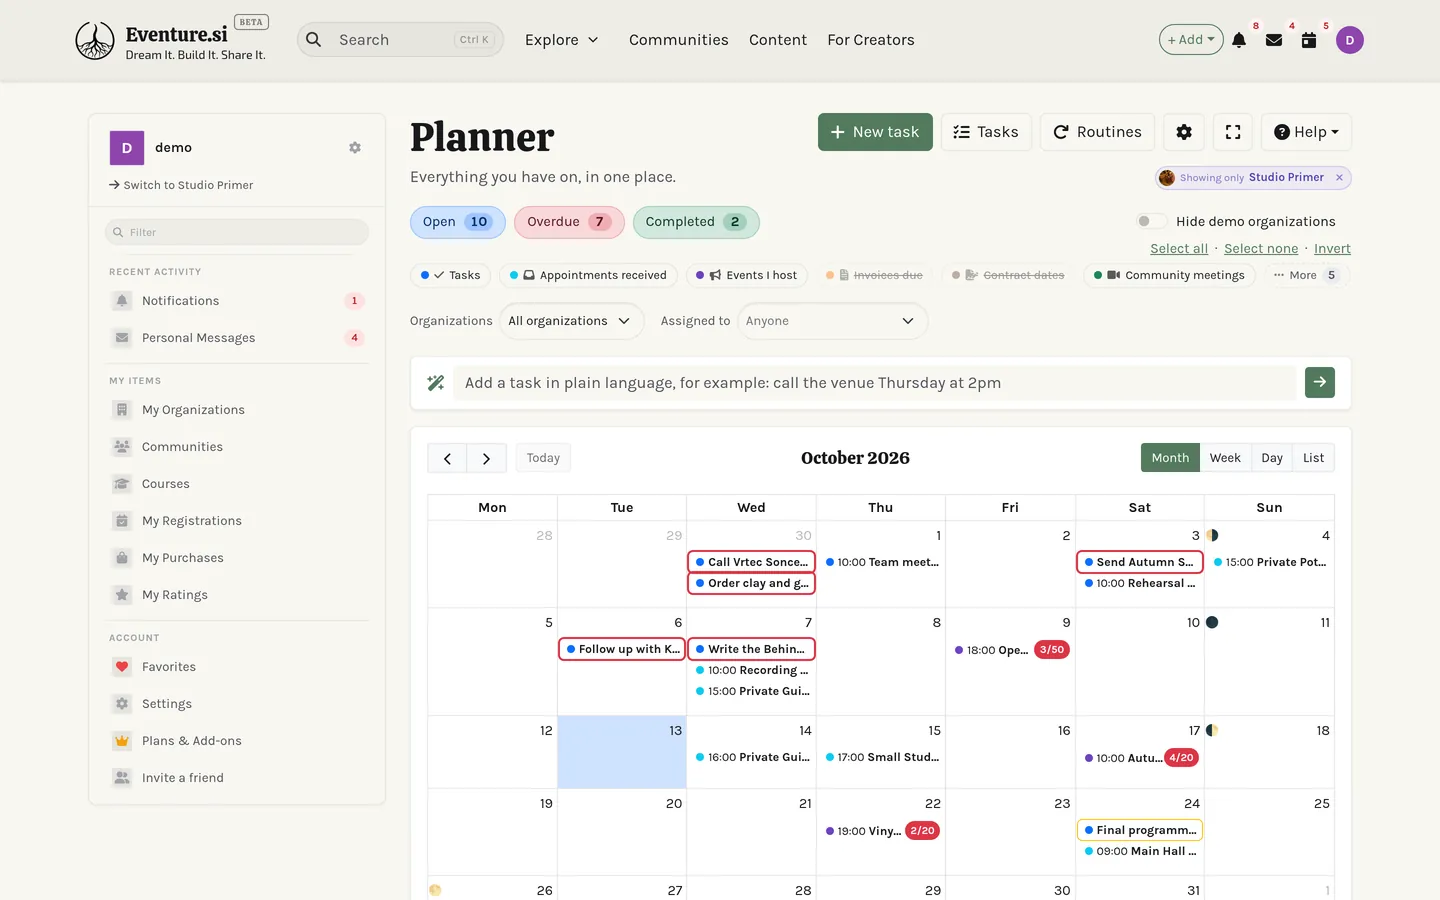The width and height of the screenshot is (1440, 900).
Task: Open Assigned to Anyone dropdown
Action: 832,321
